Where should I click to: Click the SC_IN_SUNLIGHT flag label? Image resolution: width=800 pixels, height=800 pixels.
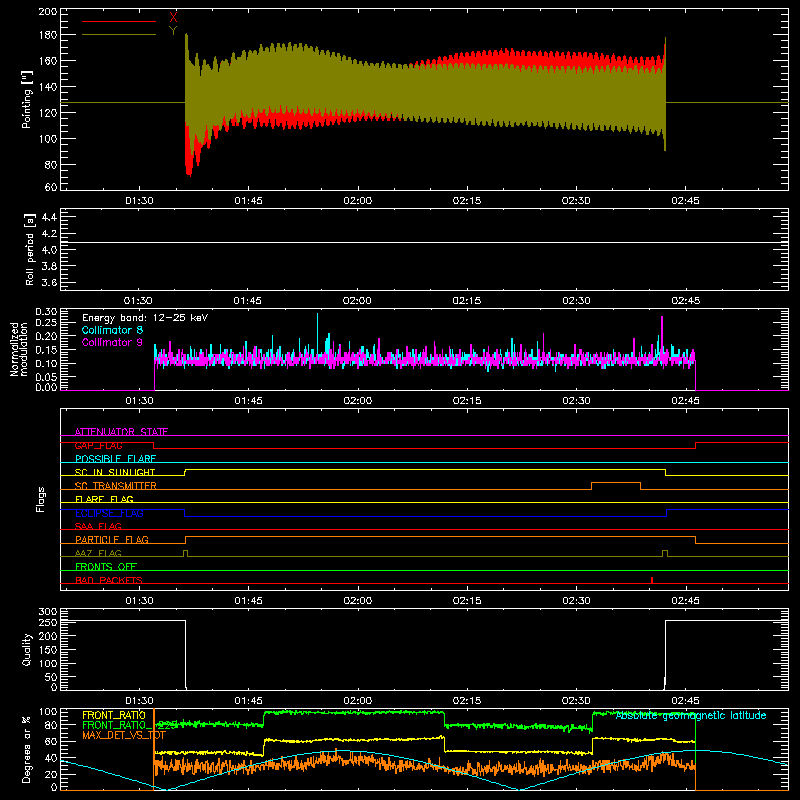[x=115, y=472]
